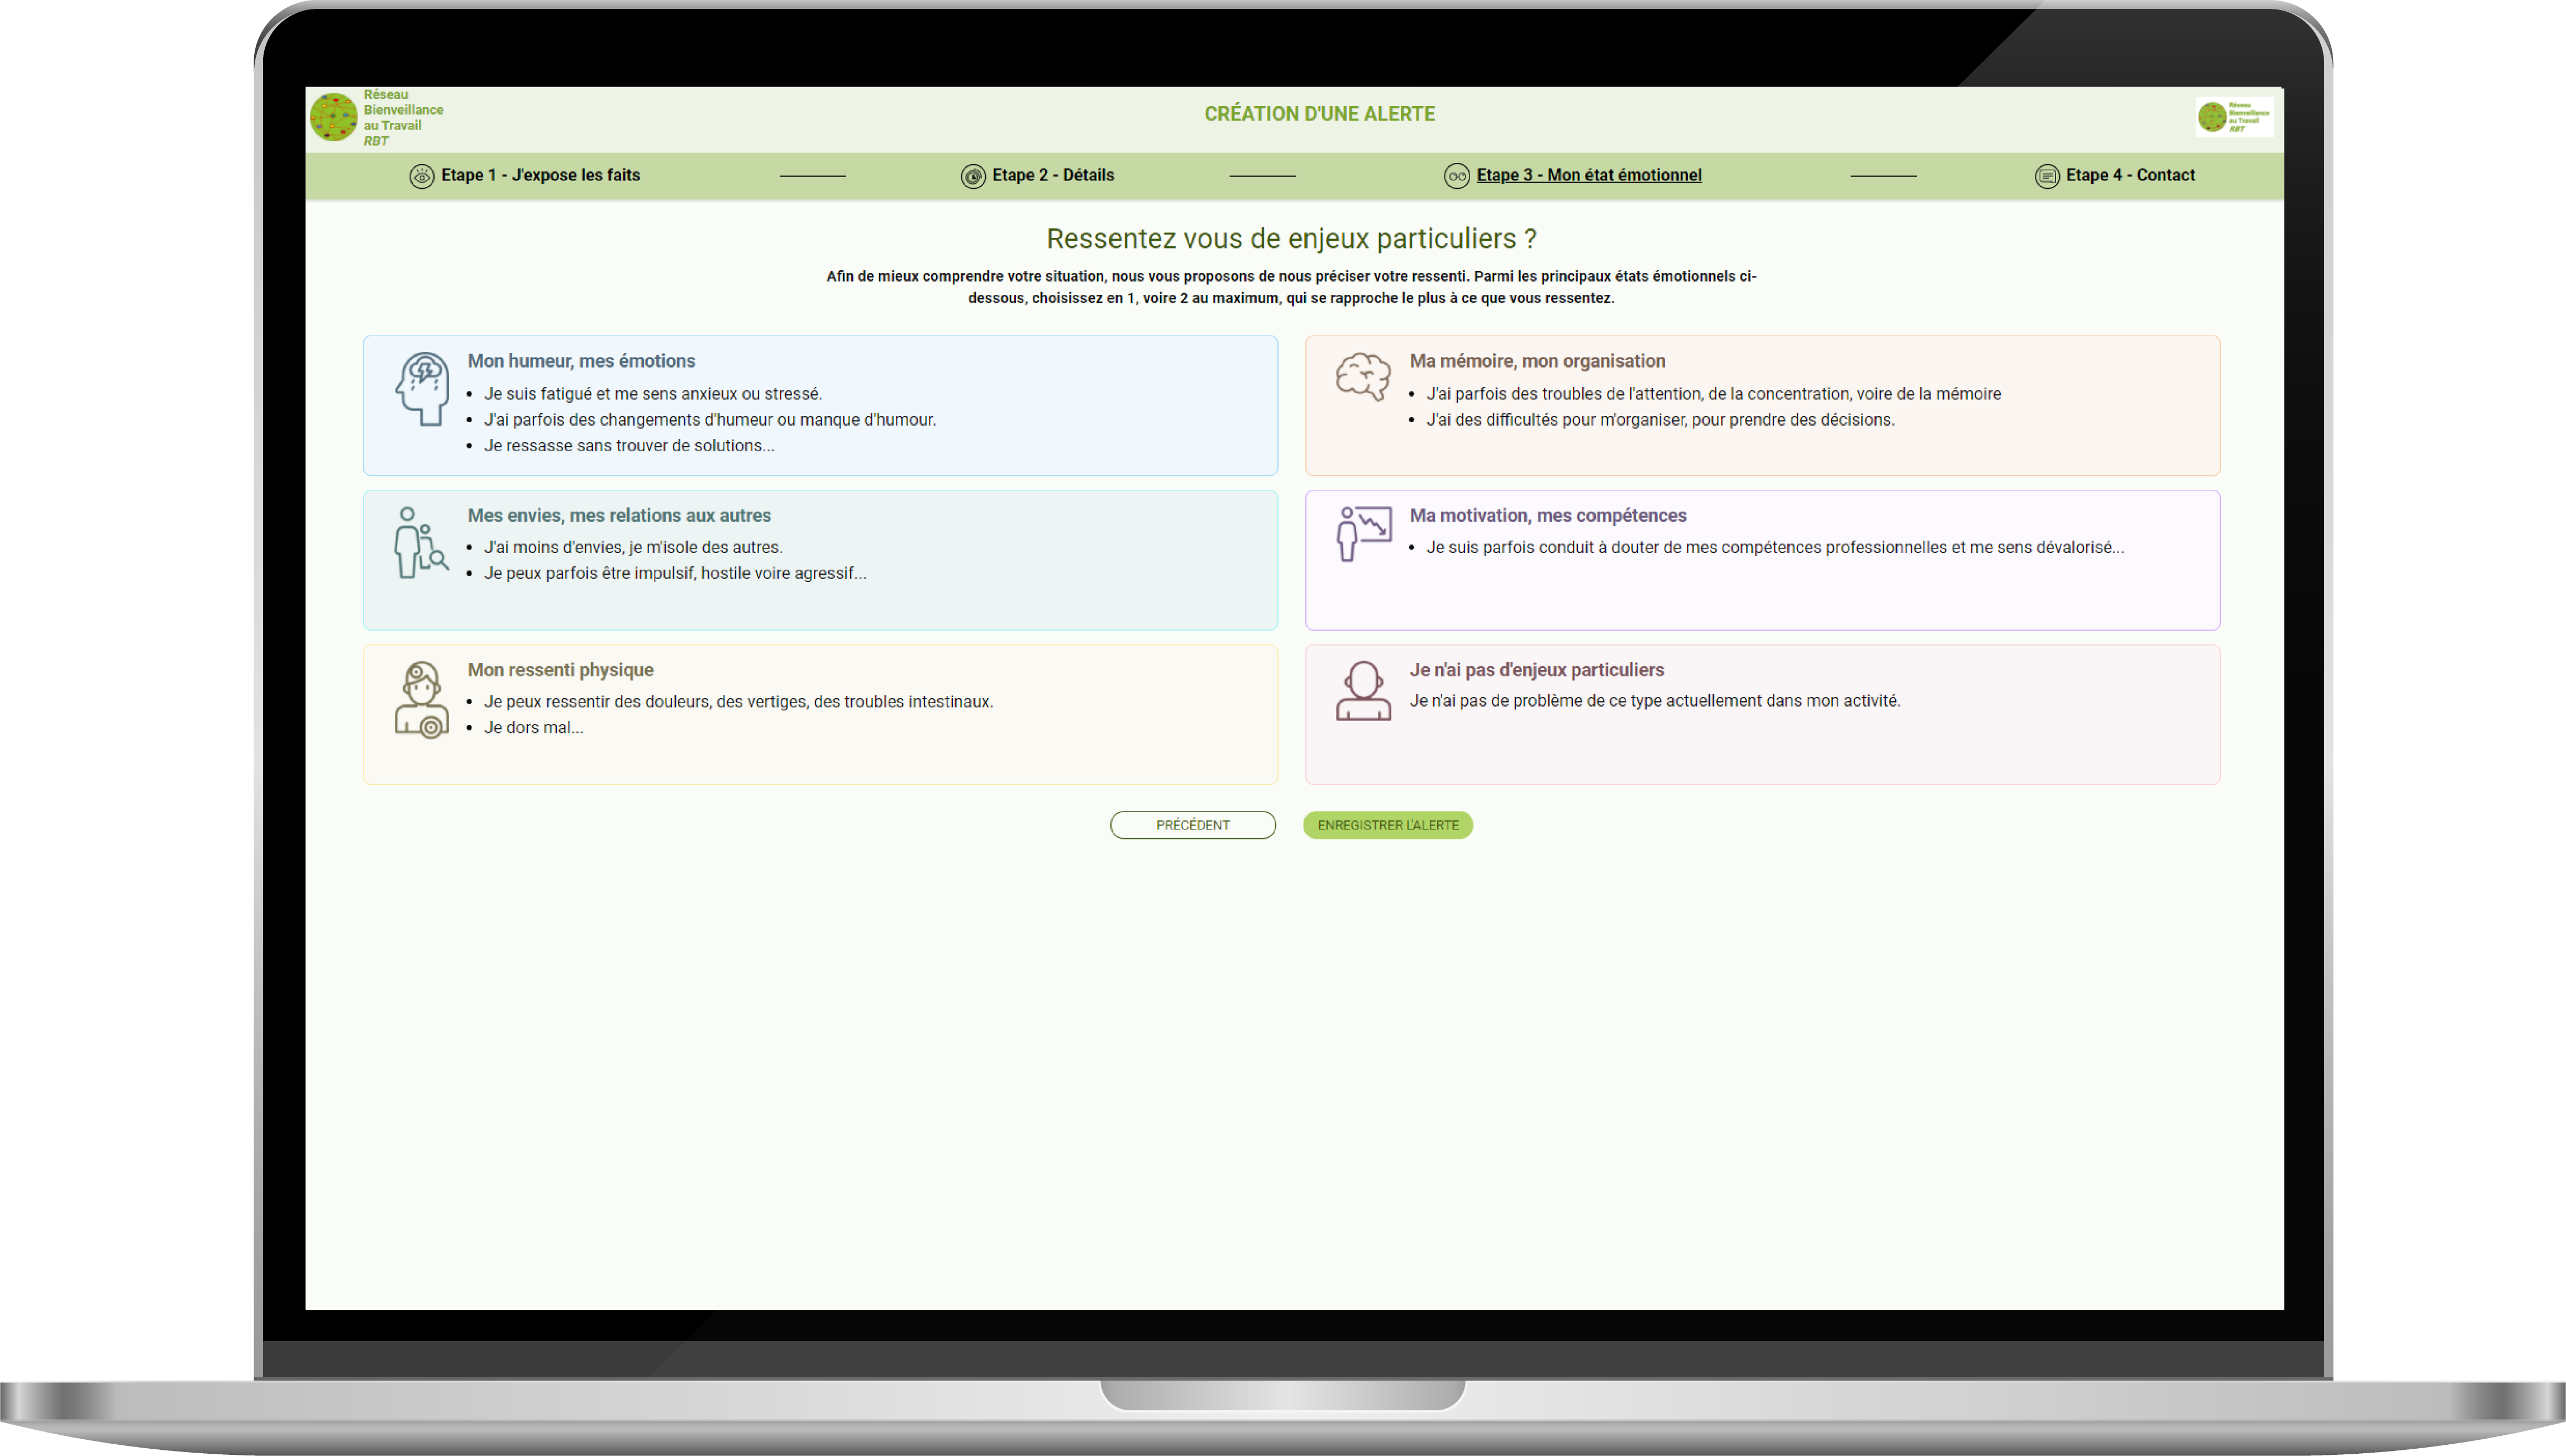Click the eye icon beside Etape 1
2566x1456 pixels.
pyautogui.click(x=422, y=177)
